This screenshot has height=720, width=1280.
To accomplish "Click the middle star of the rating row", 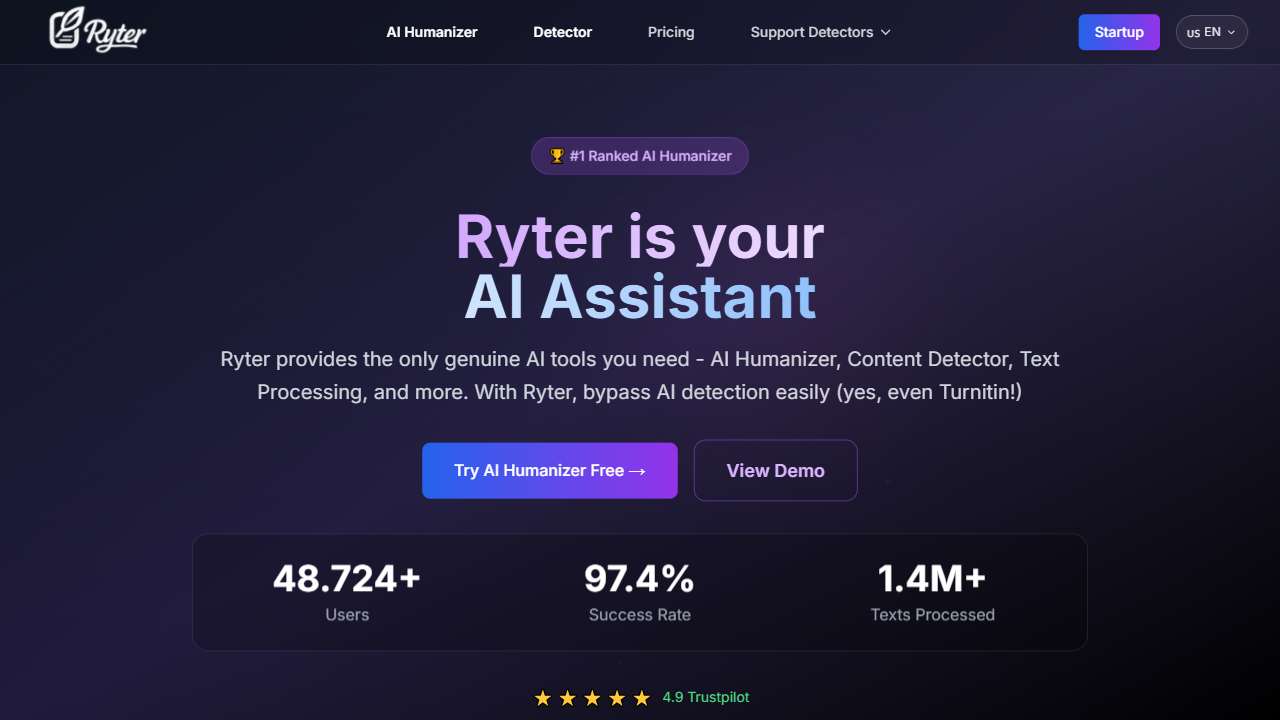I will [591, 698].
